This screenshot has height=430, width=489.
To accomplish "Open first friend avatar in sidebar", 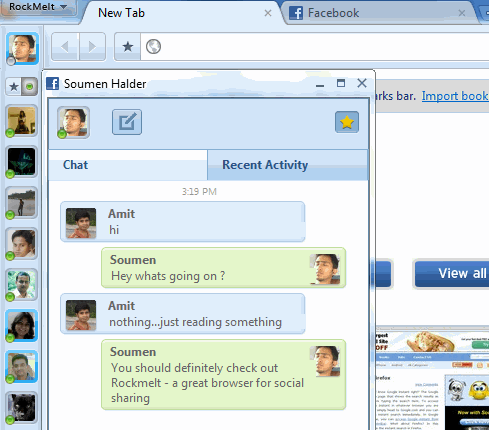I will (22, 121).
